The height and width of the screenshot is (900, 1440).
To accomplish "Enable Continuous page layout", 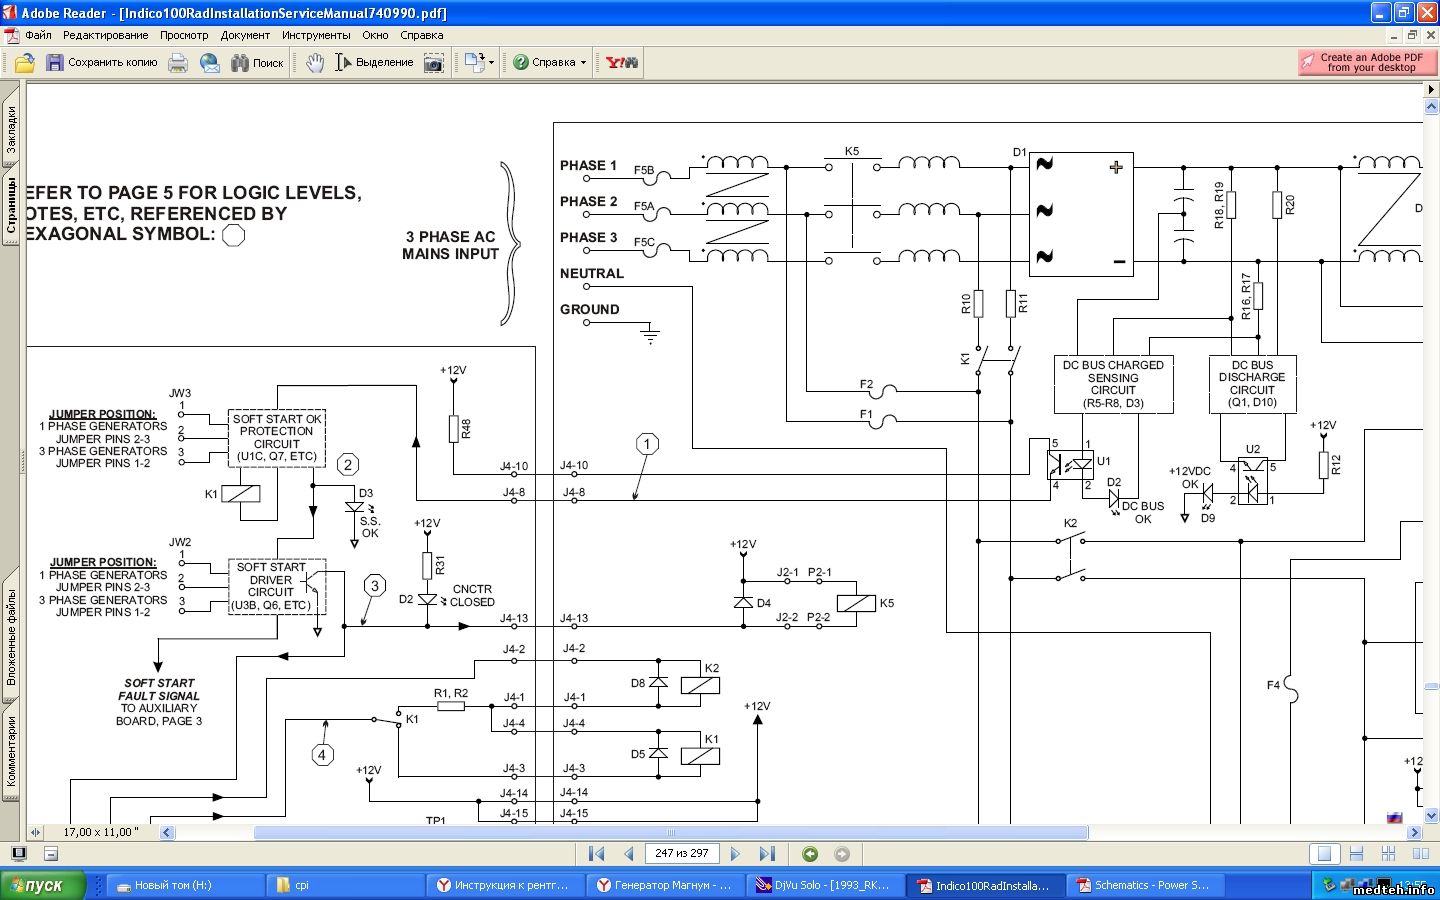I will 1356,854.
